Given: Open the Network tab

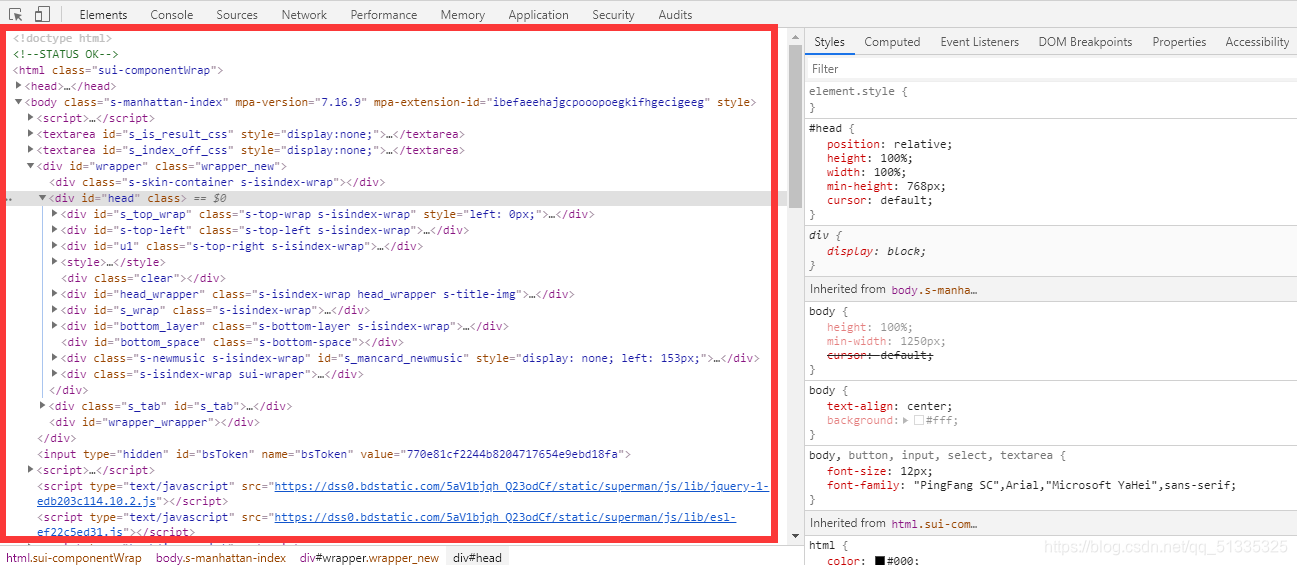Looking at the screenshot, I should pyautogui.click(x=304, y=15).
